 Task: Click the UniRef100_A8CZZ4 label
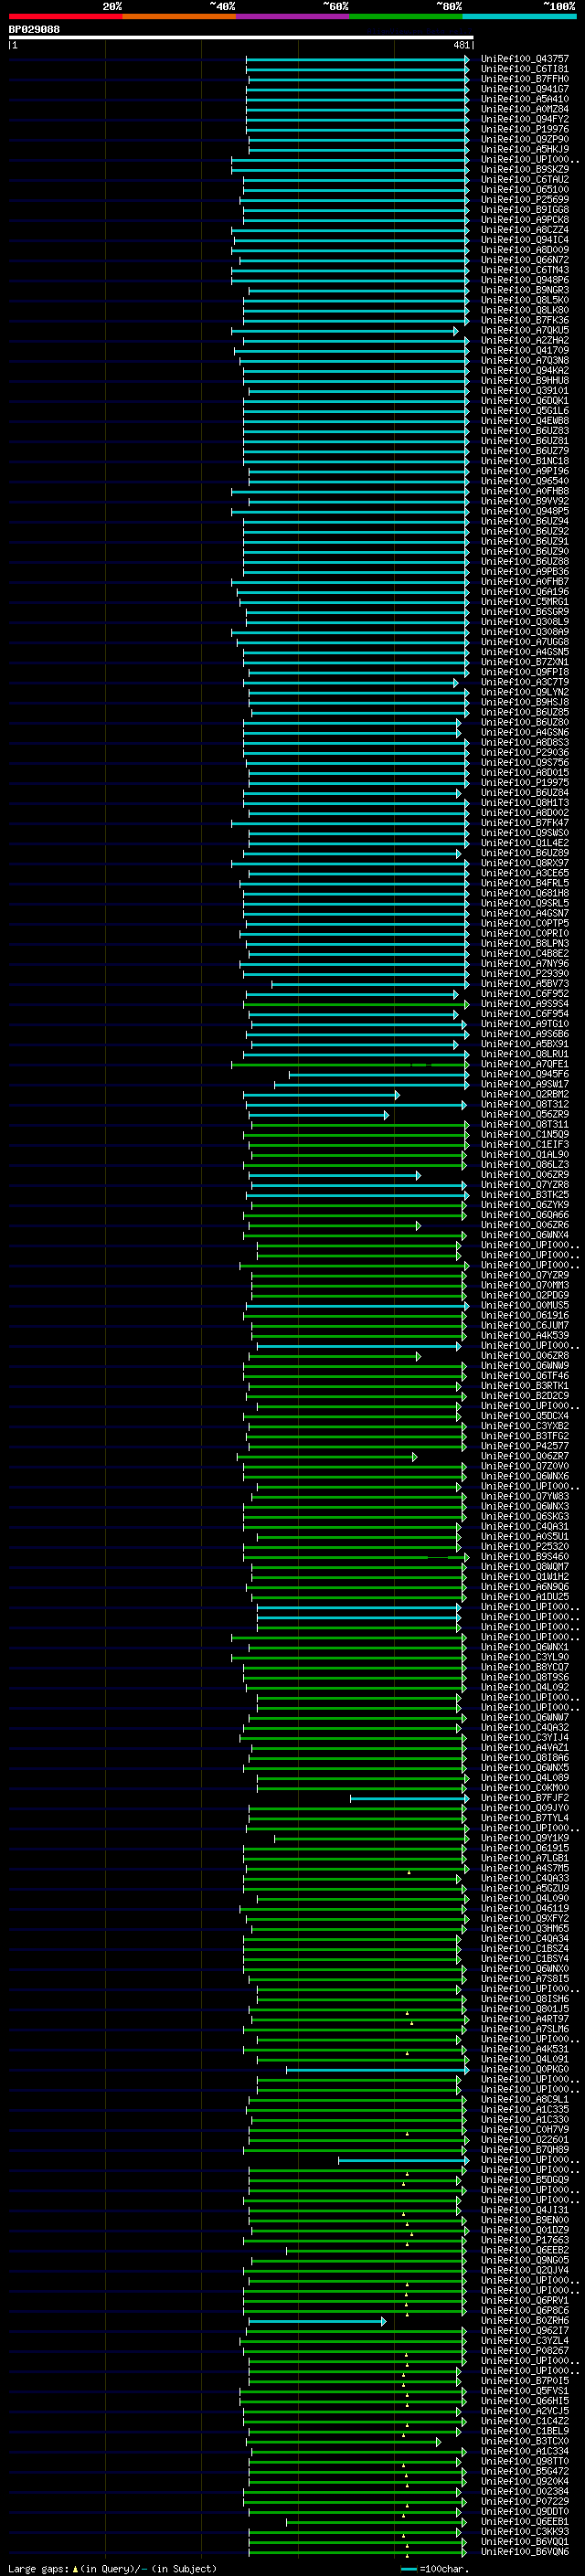[525, 230]
